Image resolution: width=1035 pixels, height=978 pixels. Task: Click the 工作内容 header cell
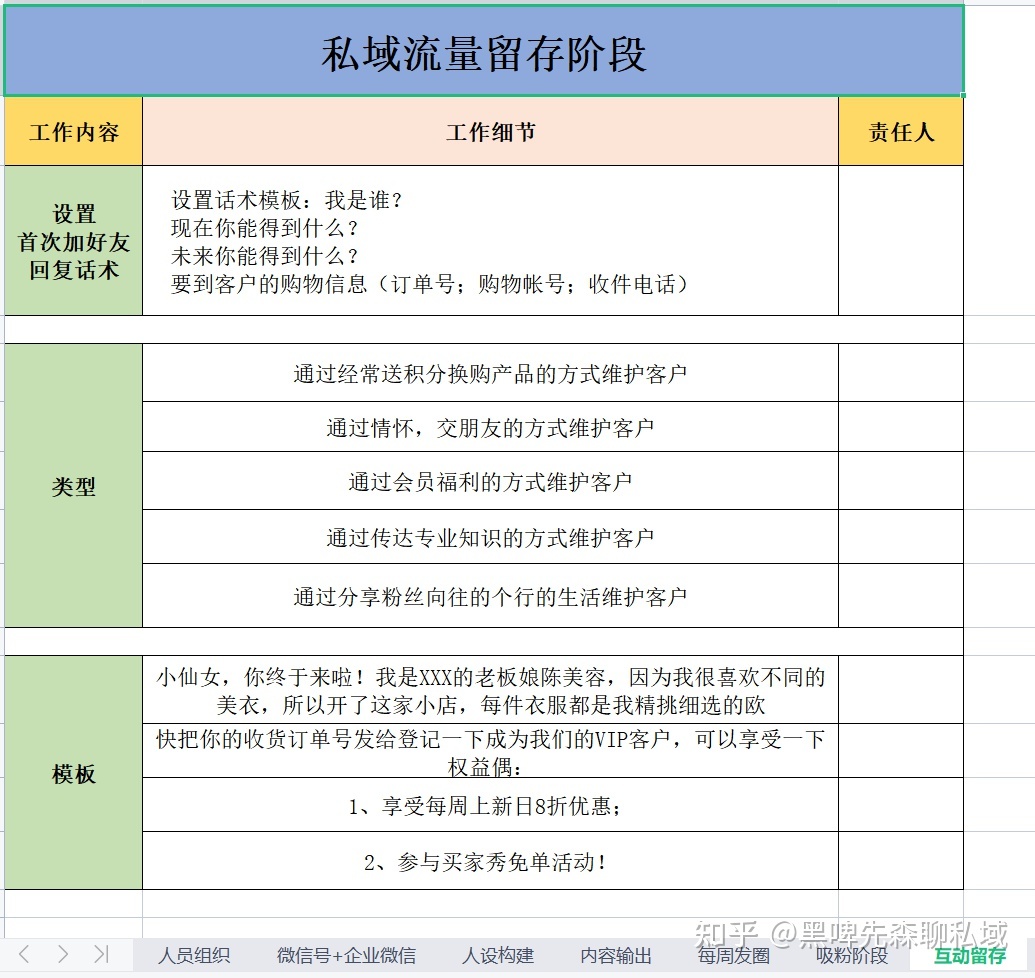pyautogui.click(x=74, y=132)
